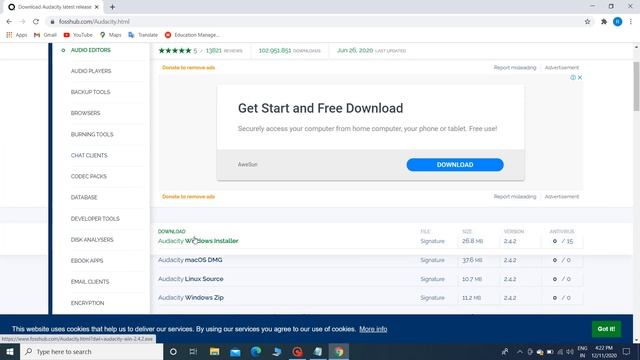Viewport: 640px width, 360px height.
Task: Open Cortana circle icon on taskbar
Action: tap(173, 352)
